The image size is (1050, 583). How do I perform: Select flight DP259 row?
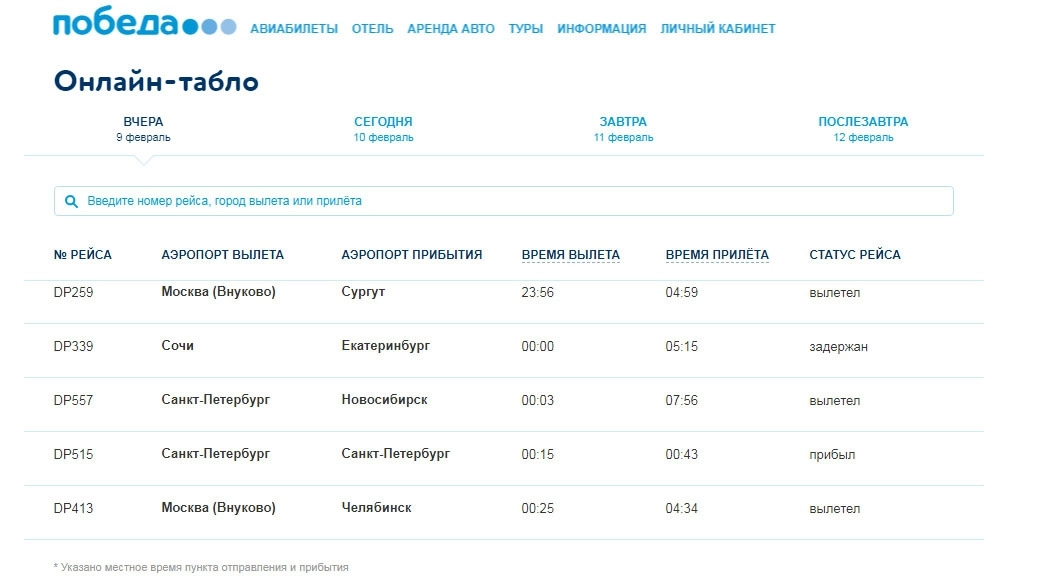(73, 293)
